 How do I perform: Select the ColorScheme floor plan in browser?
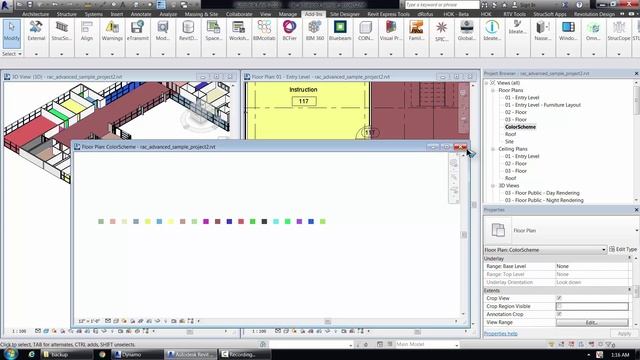pyautogui.click(x=520, y=127)
